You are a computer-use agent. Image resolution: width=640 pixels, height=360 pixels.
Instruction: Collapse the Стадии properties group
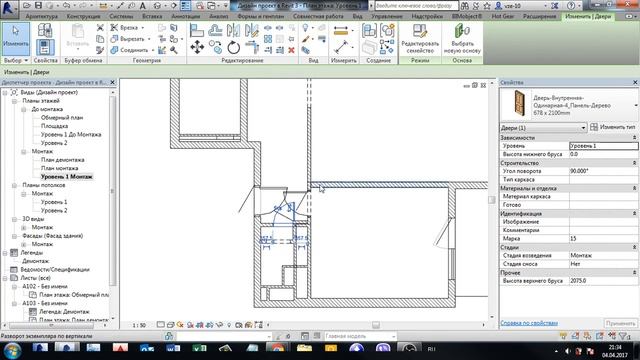coord(634,247)
